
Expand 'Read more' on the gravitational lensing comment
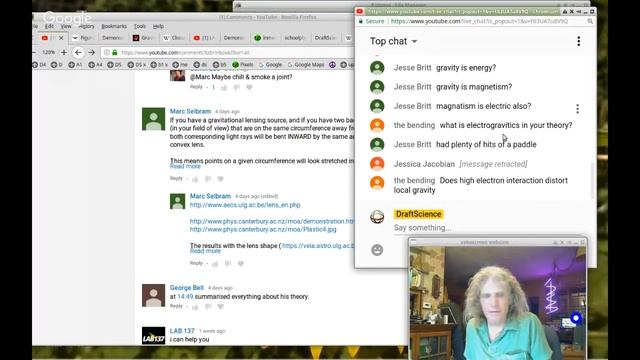[185, 166]
